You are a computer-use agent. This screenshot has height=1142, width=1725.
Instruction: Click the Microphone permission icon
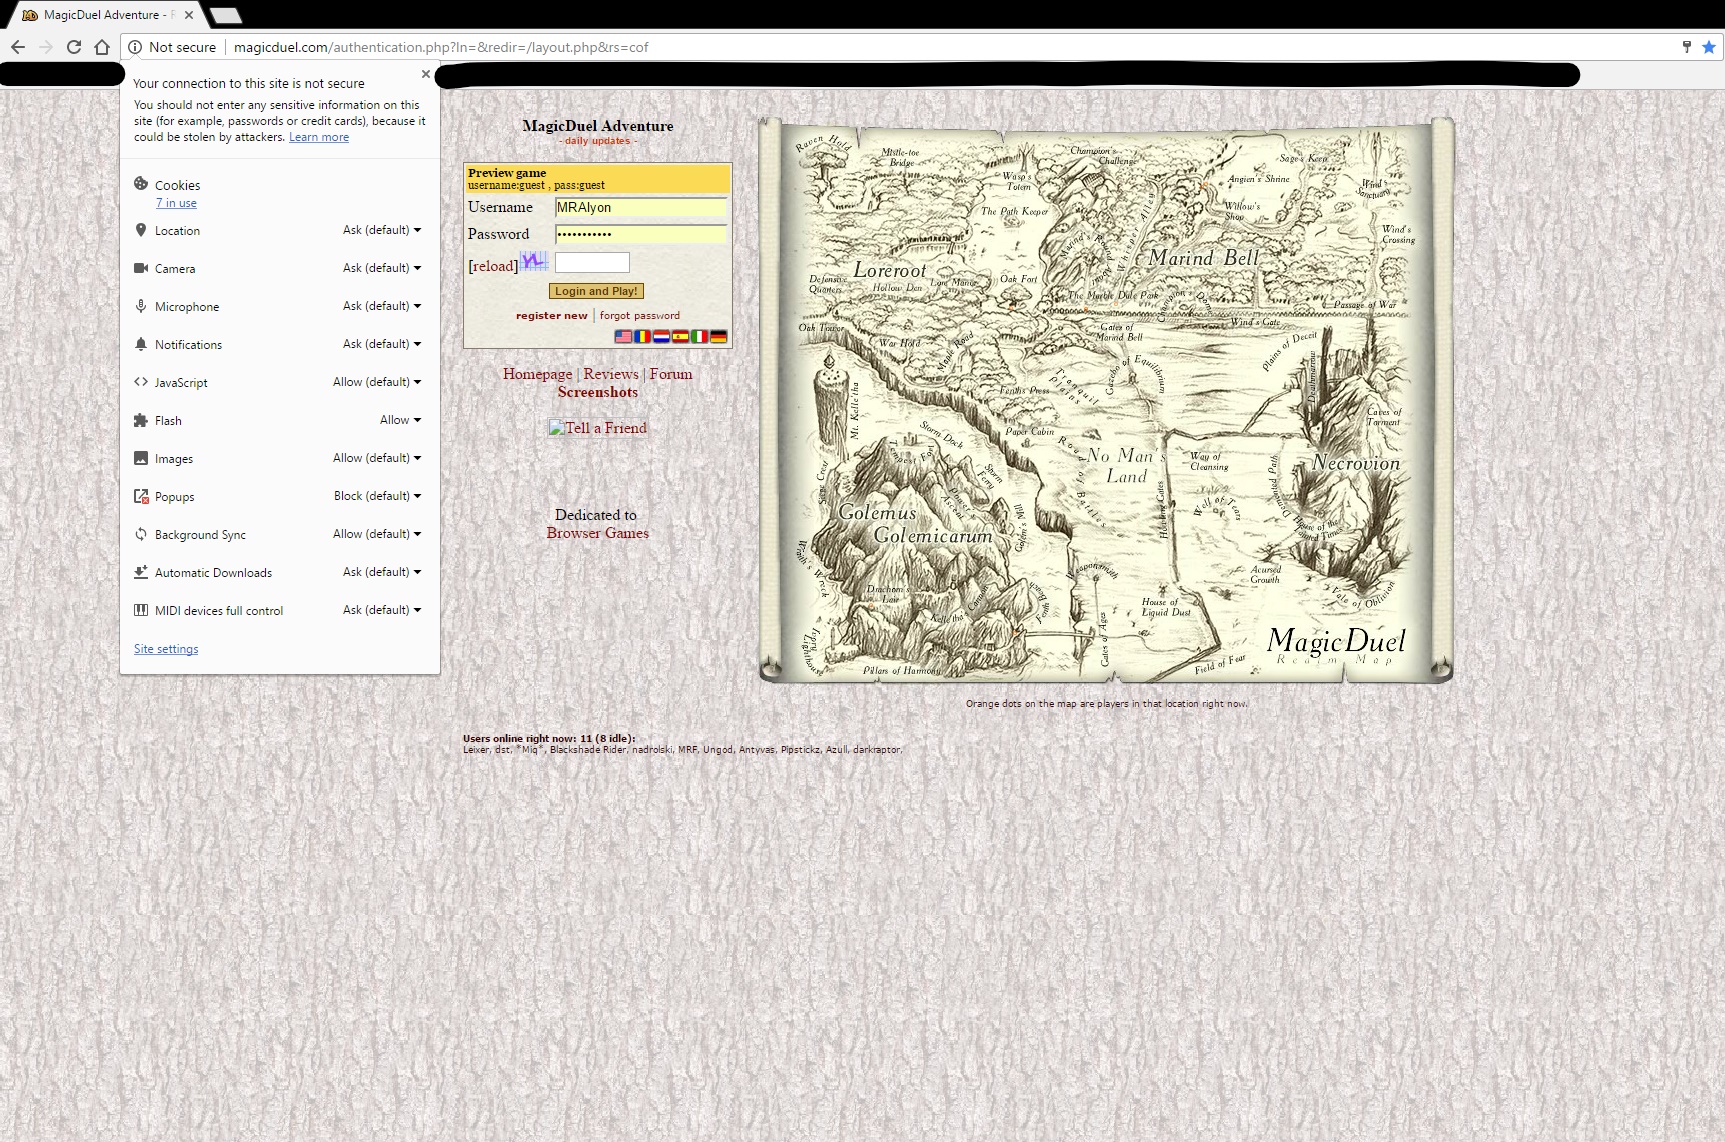pyautogui.click(x=141, y=306)
